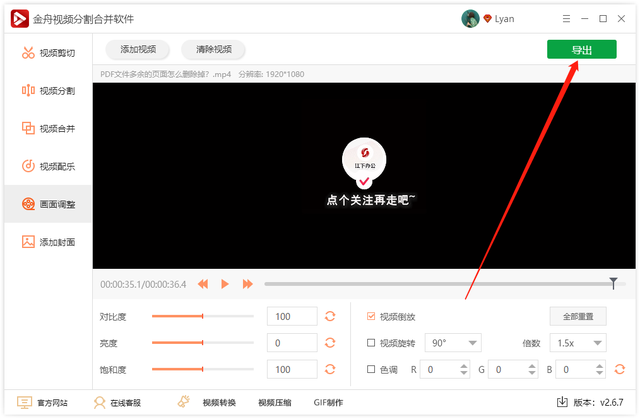Decrease the G color value stepper
Image resolution: width=640 pixels, height=419 pixels.
[532, 372]
